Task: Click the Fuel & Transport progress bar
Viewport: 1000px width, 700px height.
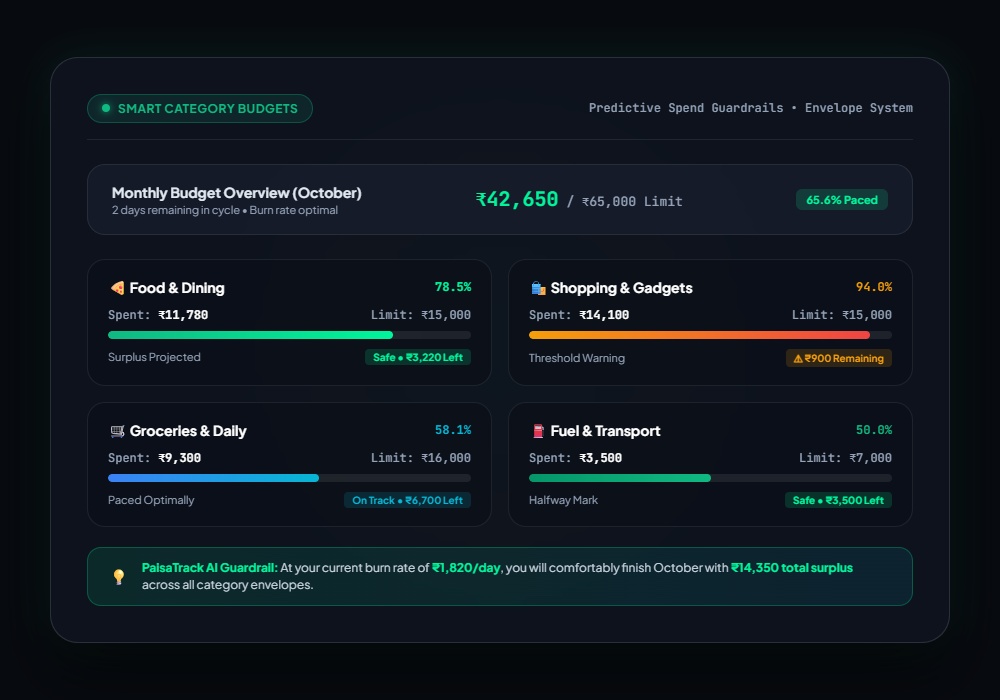Action: coord(710,478)
